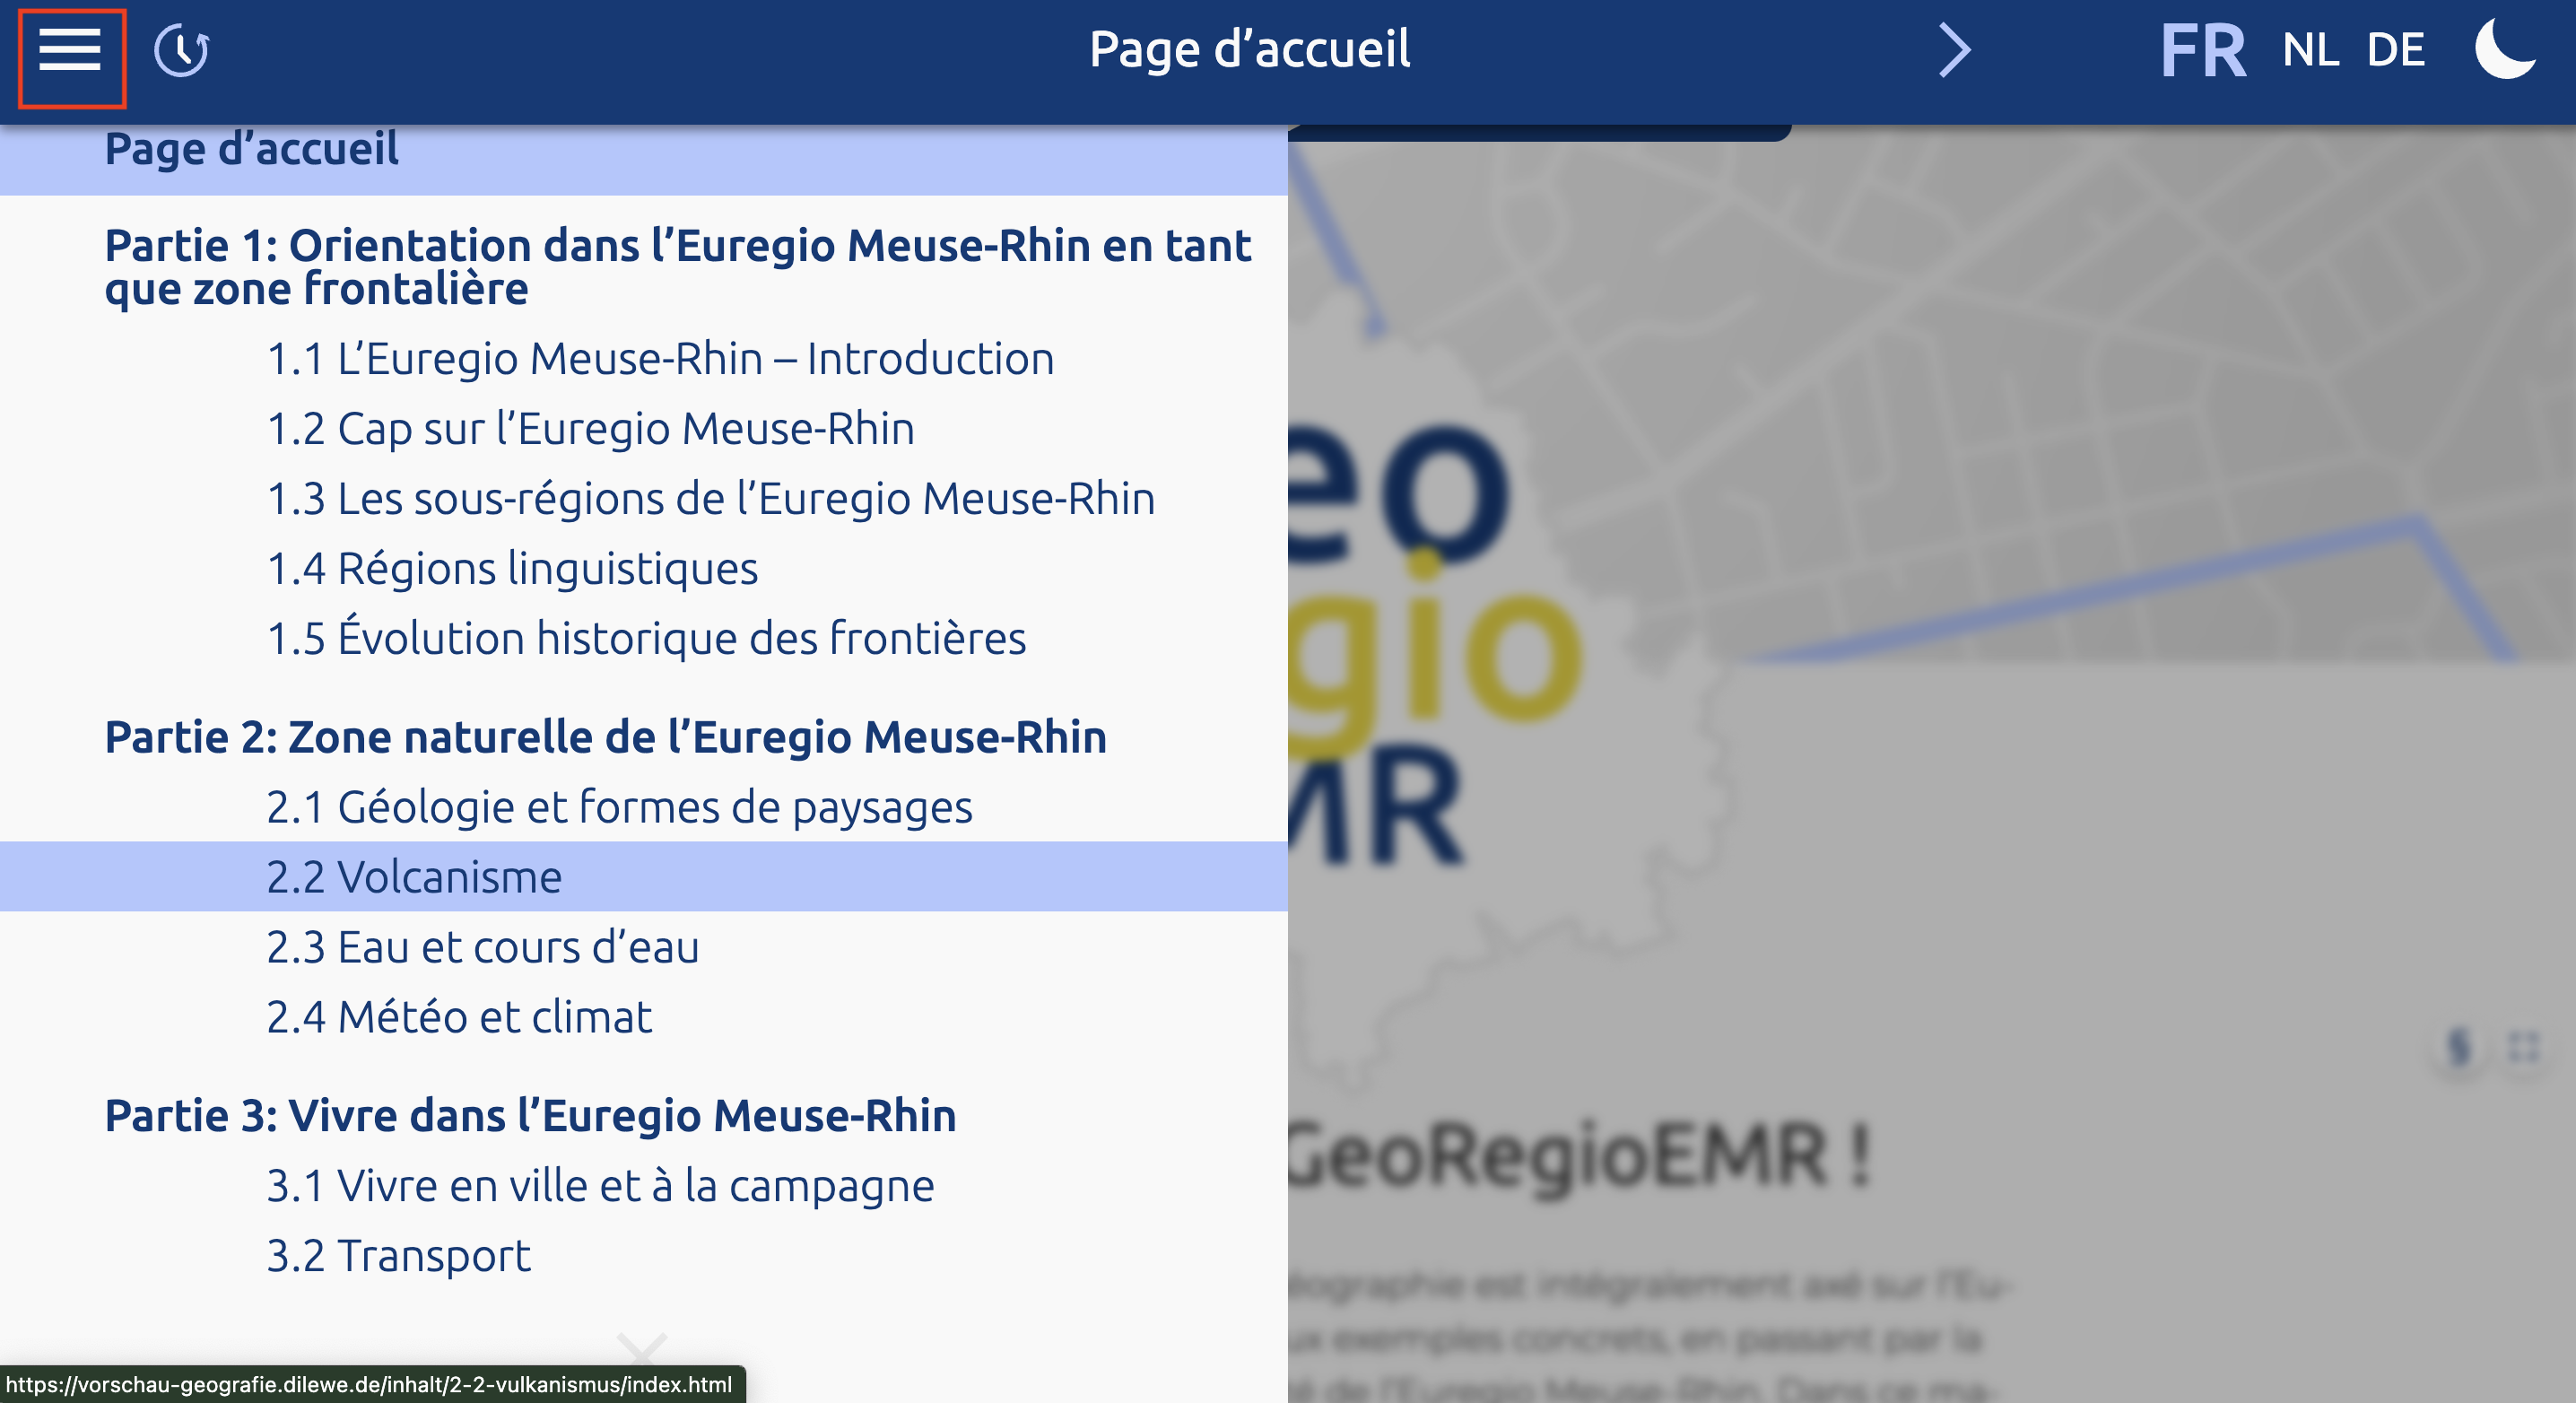Select FR language option
The width and height of the screenshot is (2576, 1403).
coord(2202,51)
